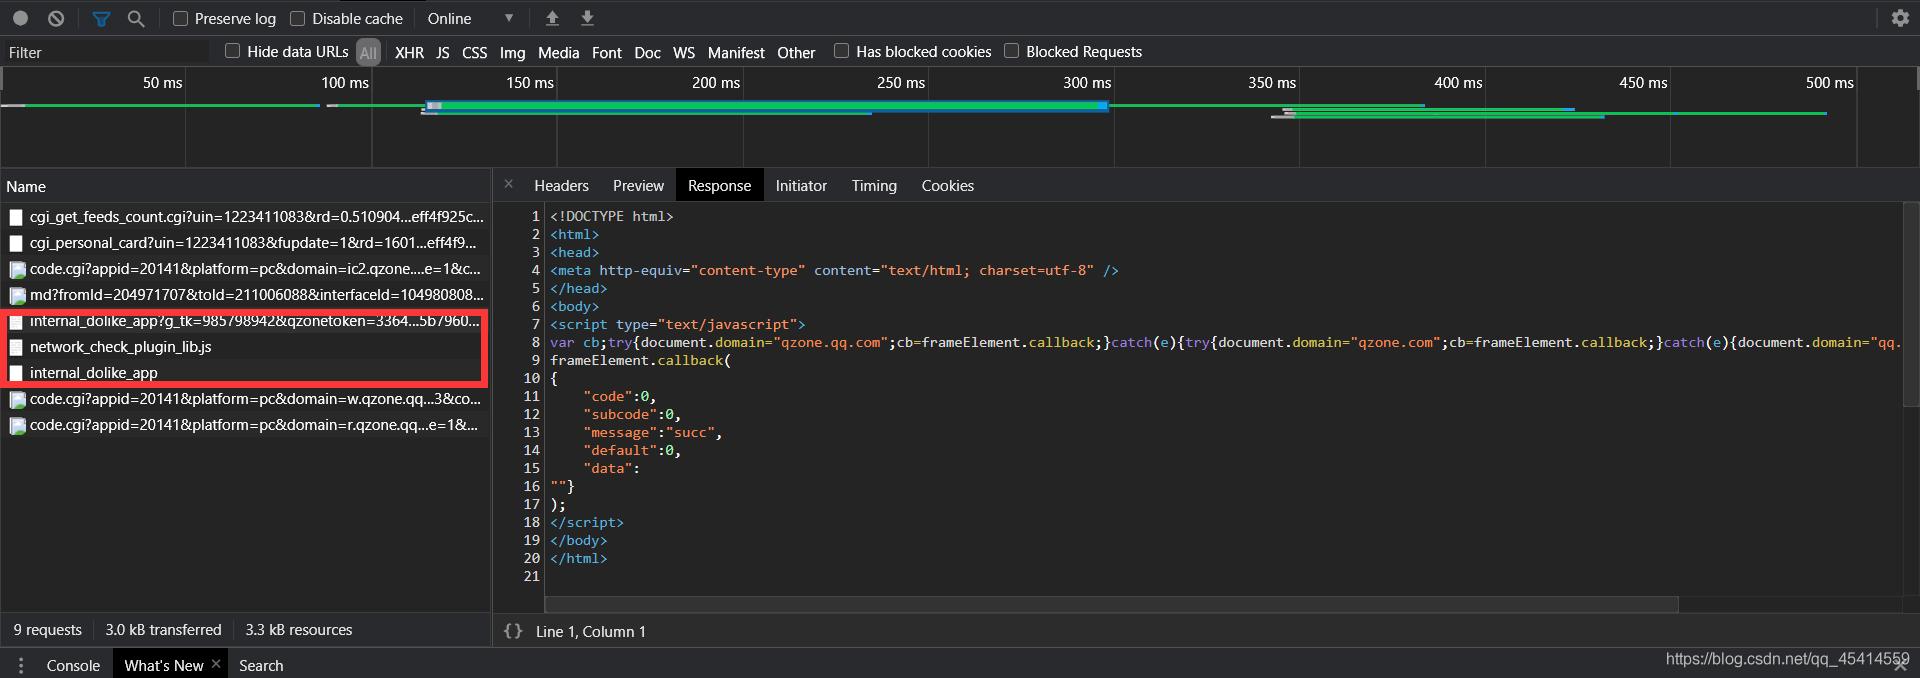Click the export HAR download arrow
Screen dimensions: 1920x678
[x=587, y=18]
